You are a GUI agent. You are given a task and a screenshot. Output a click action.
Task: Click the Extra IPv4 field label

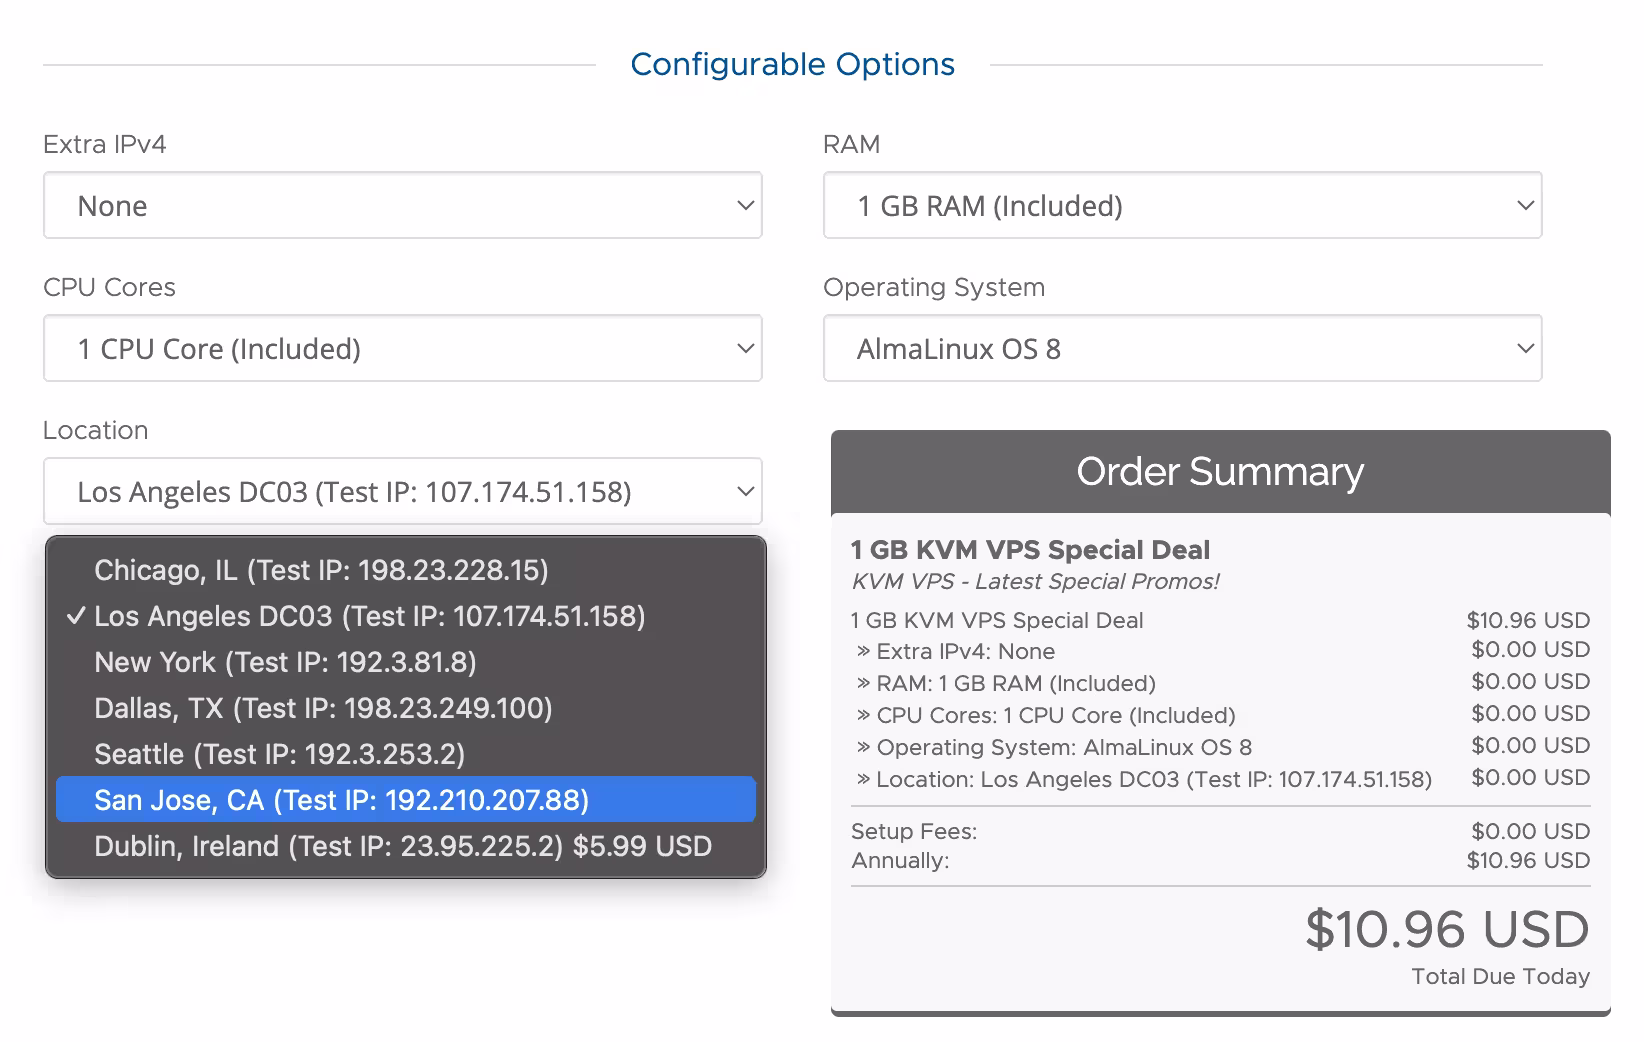(x=104, y=145)
